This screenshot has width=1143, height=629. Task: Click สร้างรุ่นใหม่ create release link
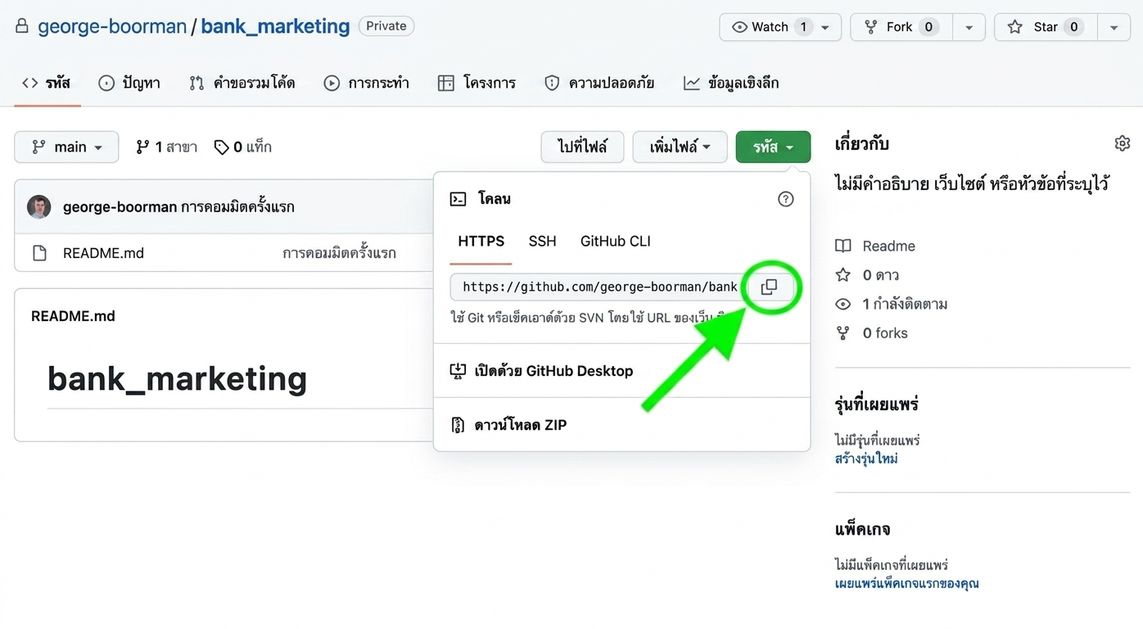click(x=866, y=458)
